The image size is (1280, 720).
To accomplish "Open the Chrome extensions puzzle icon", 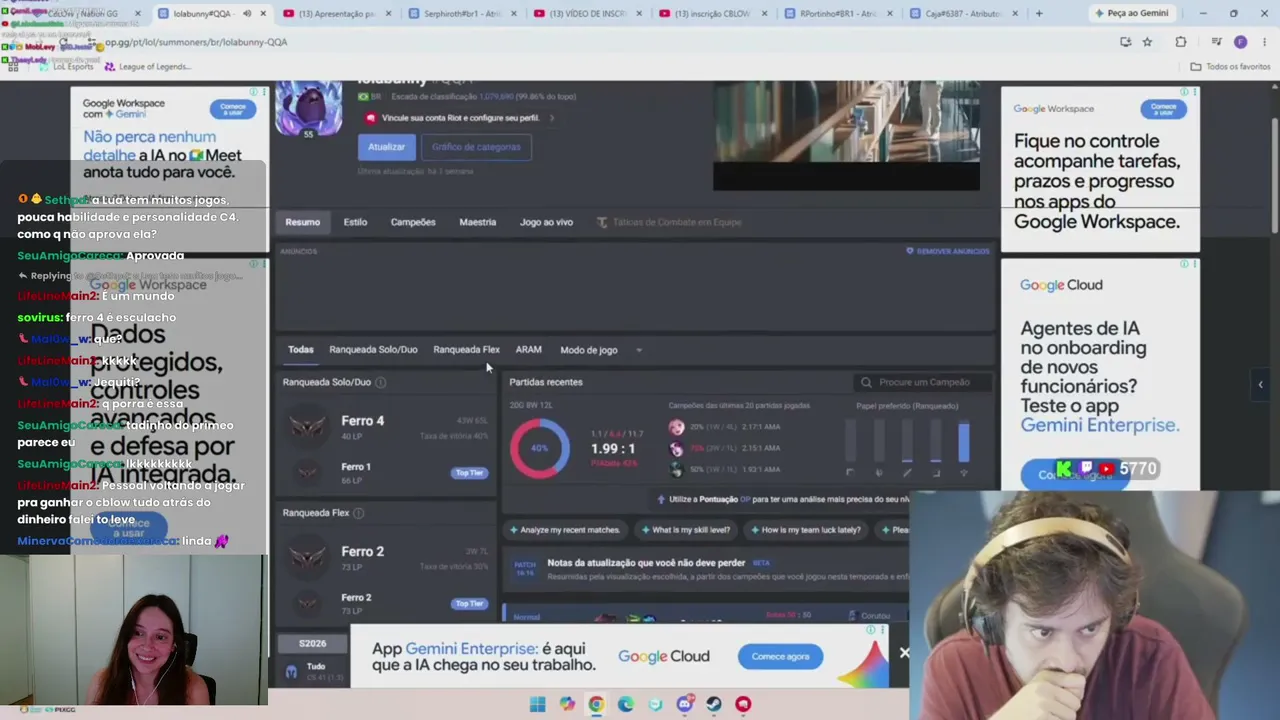I will point(1181,42).
